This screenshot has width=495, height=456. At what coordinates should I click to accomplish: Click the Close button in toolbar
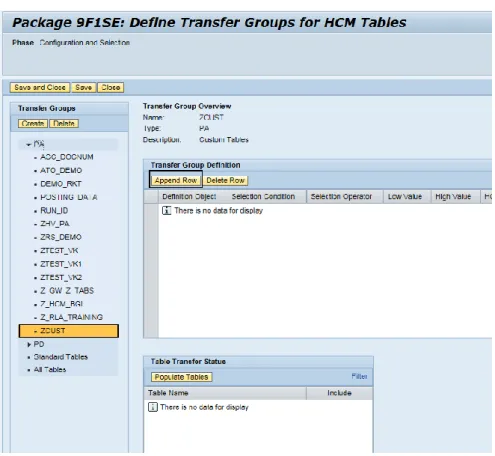[111, 87]
